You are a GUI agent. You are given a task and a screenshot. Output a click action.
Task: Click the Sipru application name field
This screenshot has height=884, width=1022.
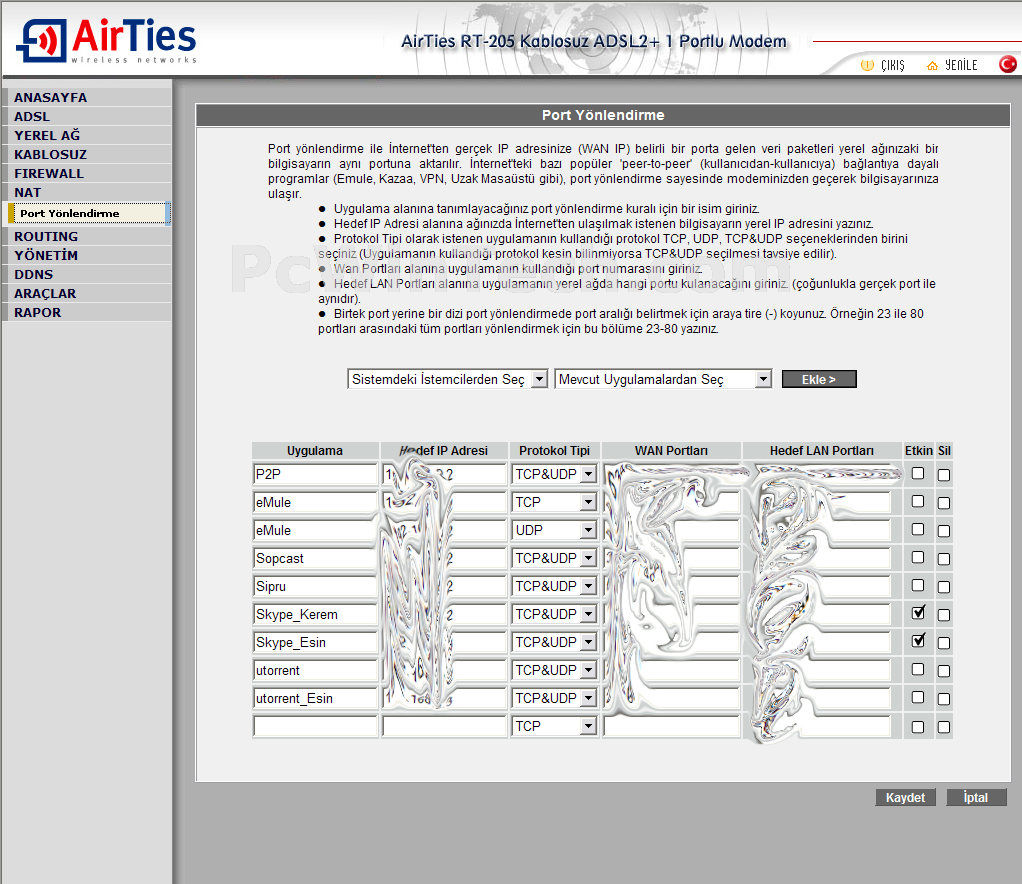(x=315, y=586)
